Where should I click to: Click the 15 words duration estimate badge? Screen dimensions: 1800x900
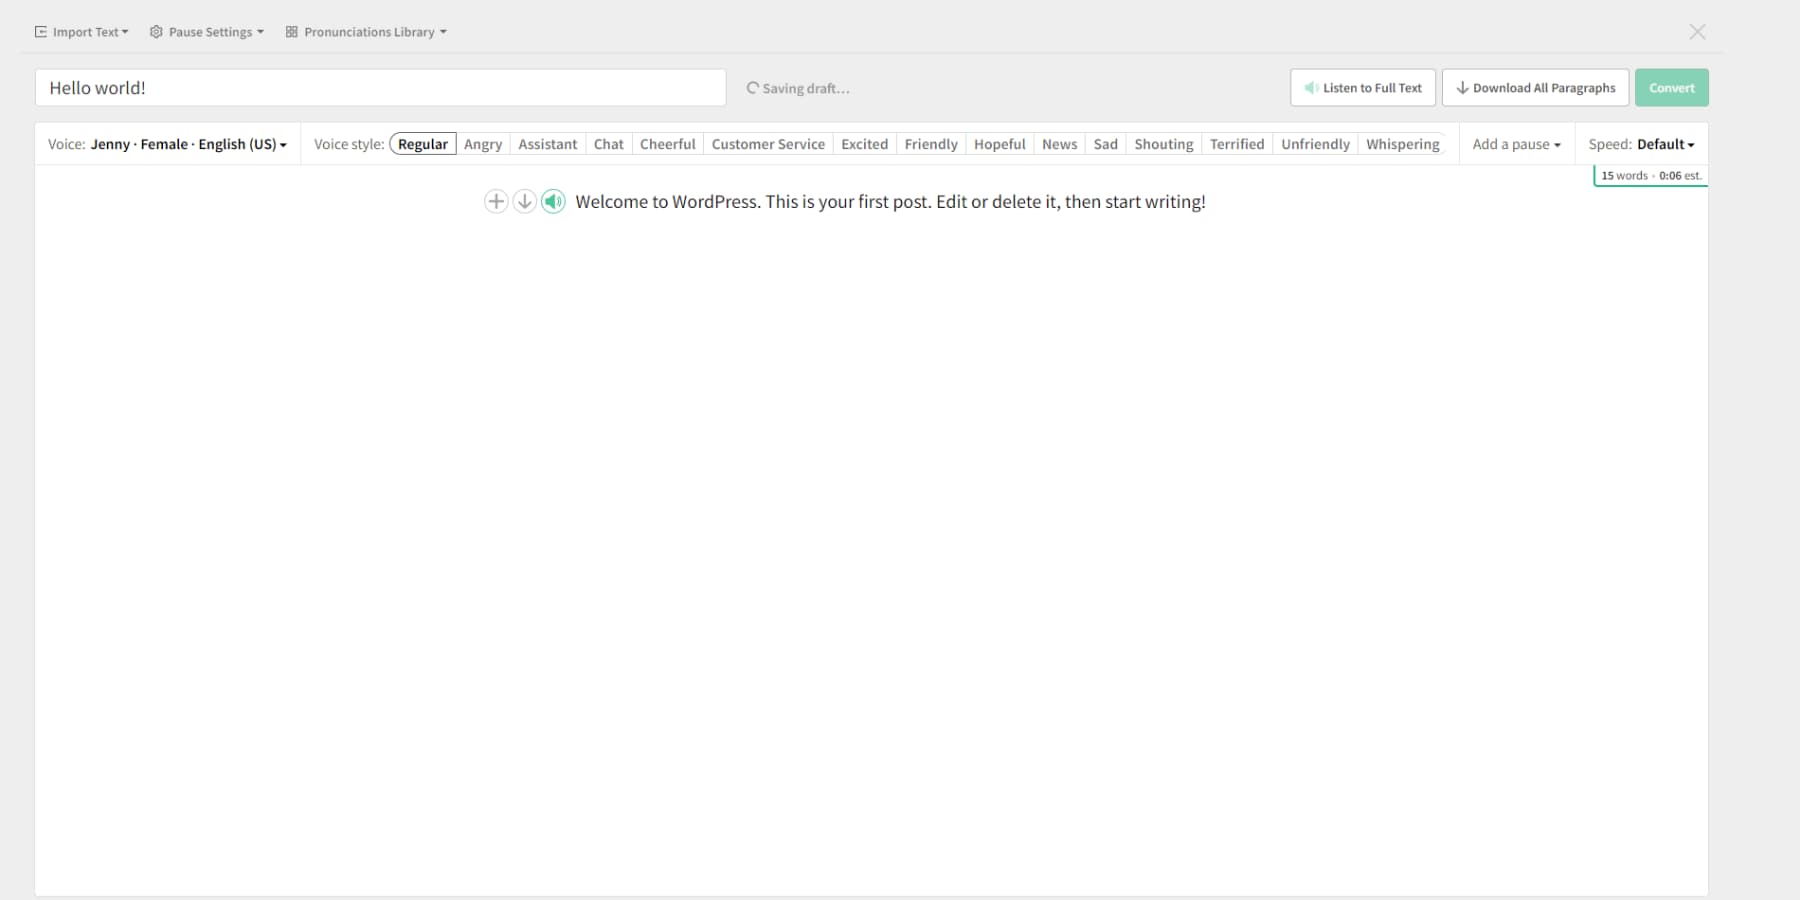tap(1650, 175)
